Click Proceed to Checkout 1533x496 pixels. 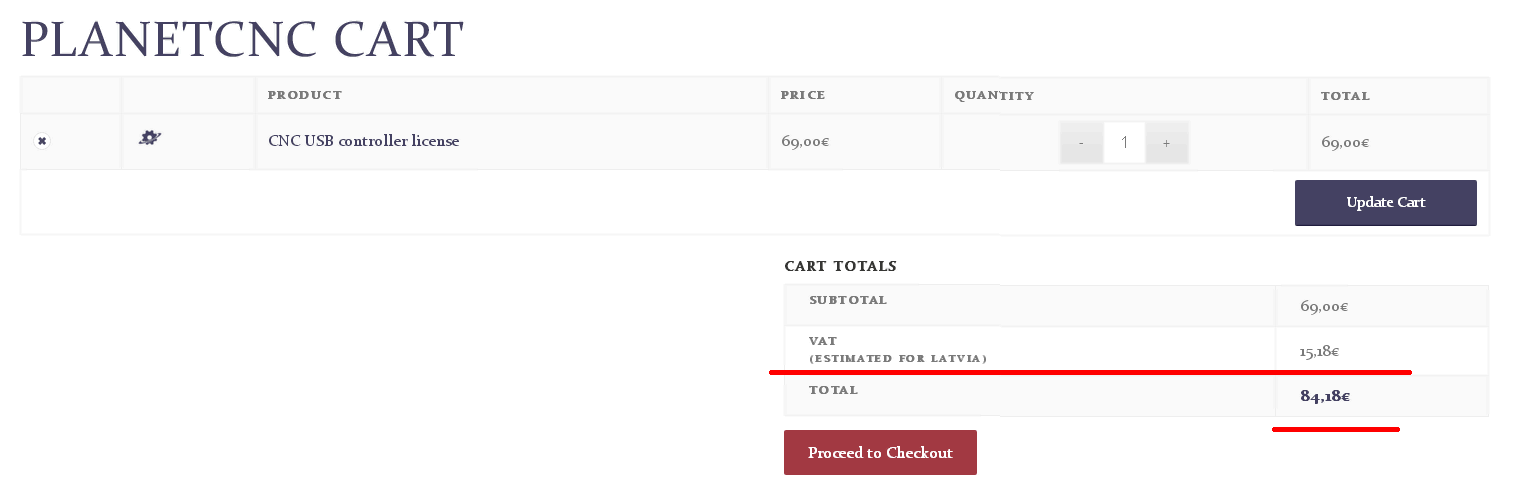click(880, 452)
